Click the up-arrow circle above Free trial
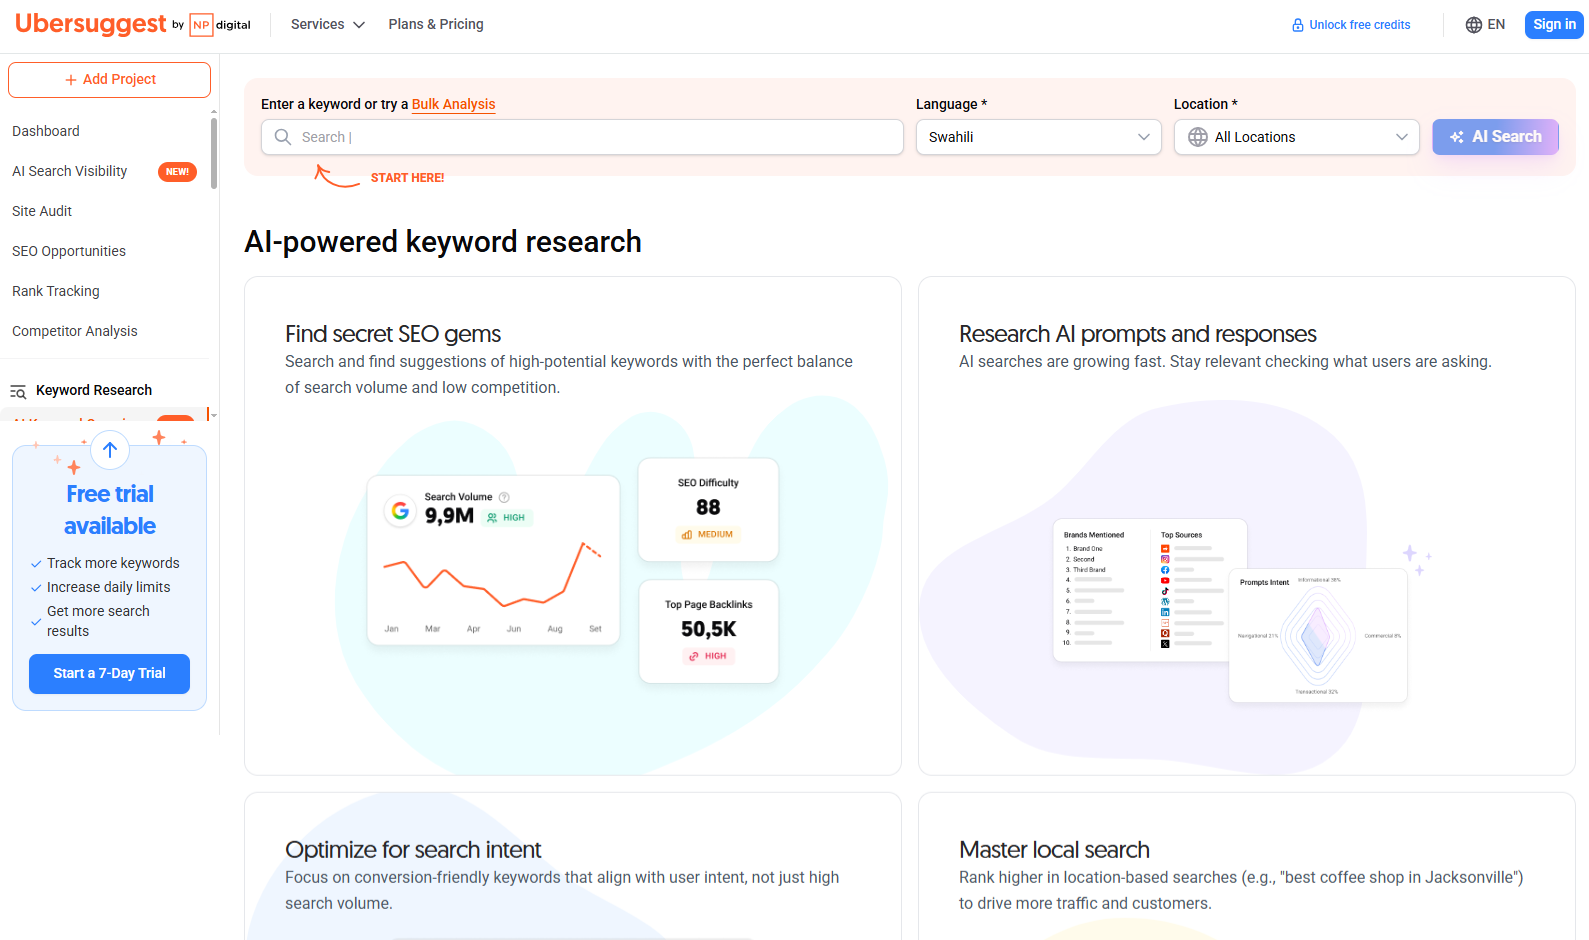The width and height of the screenshot is (1589, 940). (110, 450)
